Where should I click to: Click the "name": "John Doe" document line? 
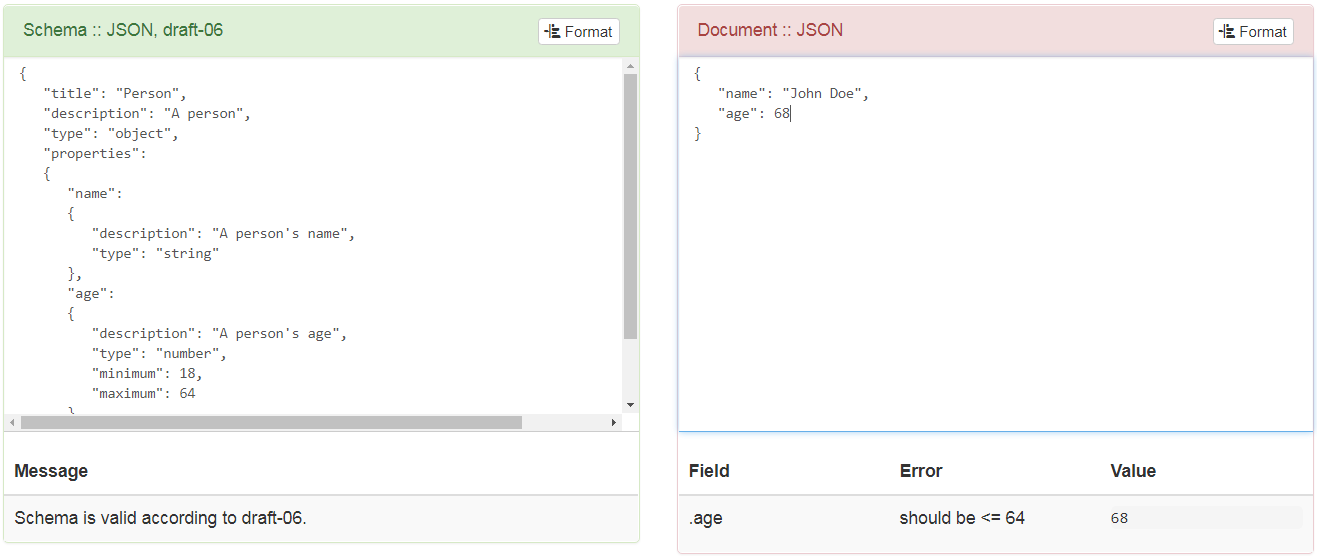(794, 93)
